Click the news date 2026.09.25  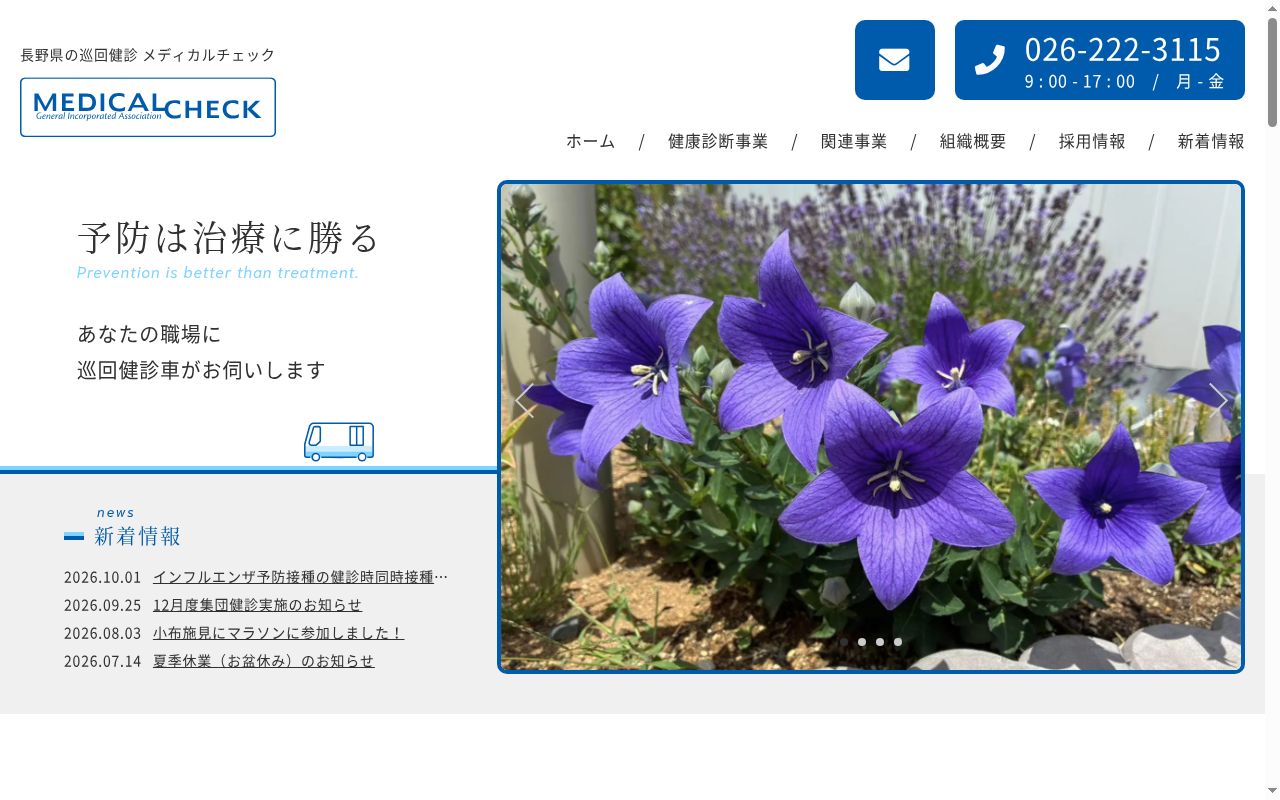coord(103,605)
